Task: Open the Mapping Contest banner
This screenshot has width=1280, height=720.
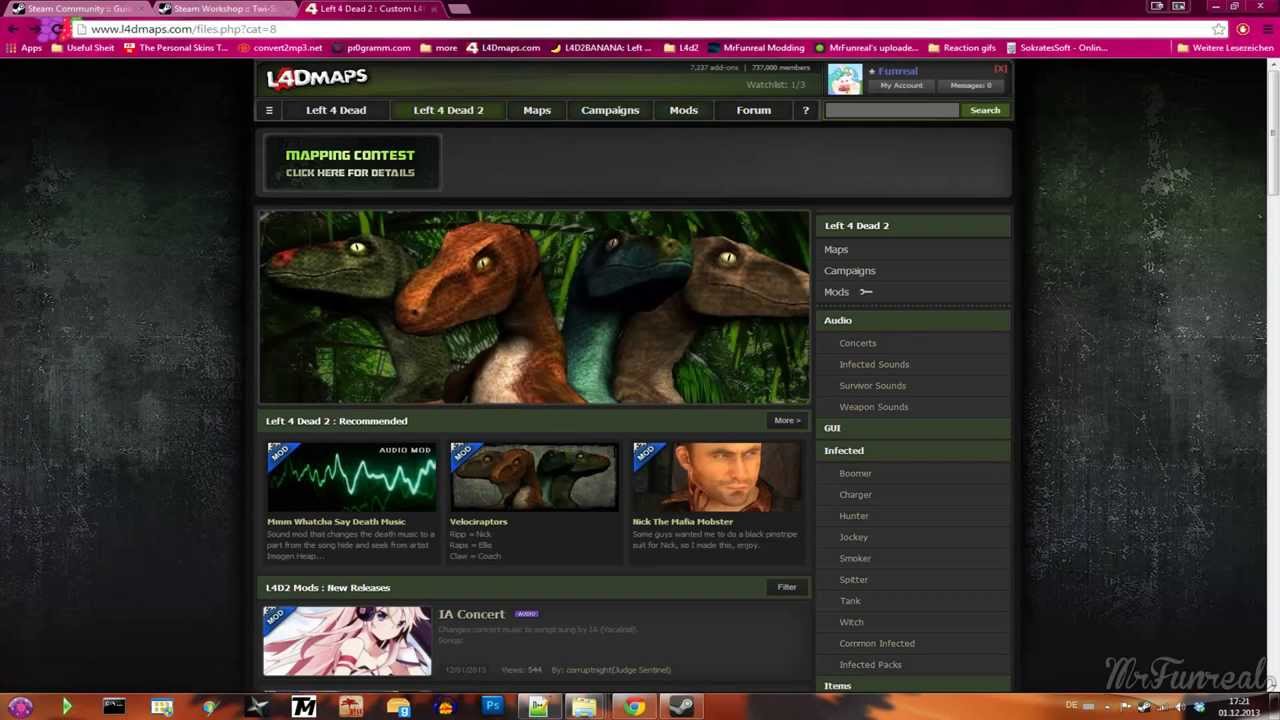Action: coord(350,163)
